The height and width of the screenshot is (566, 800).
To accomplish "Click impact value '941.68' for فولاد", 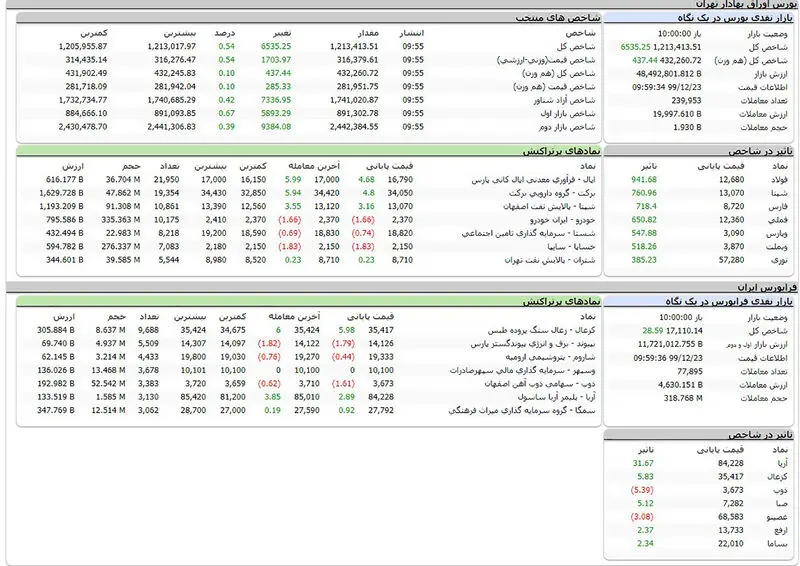I will pos(644,180).
